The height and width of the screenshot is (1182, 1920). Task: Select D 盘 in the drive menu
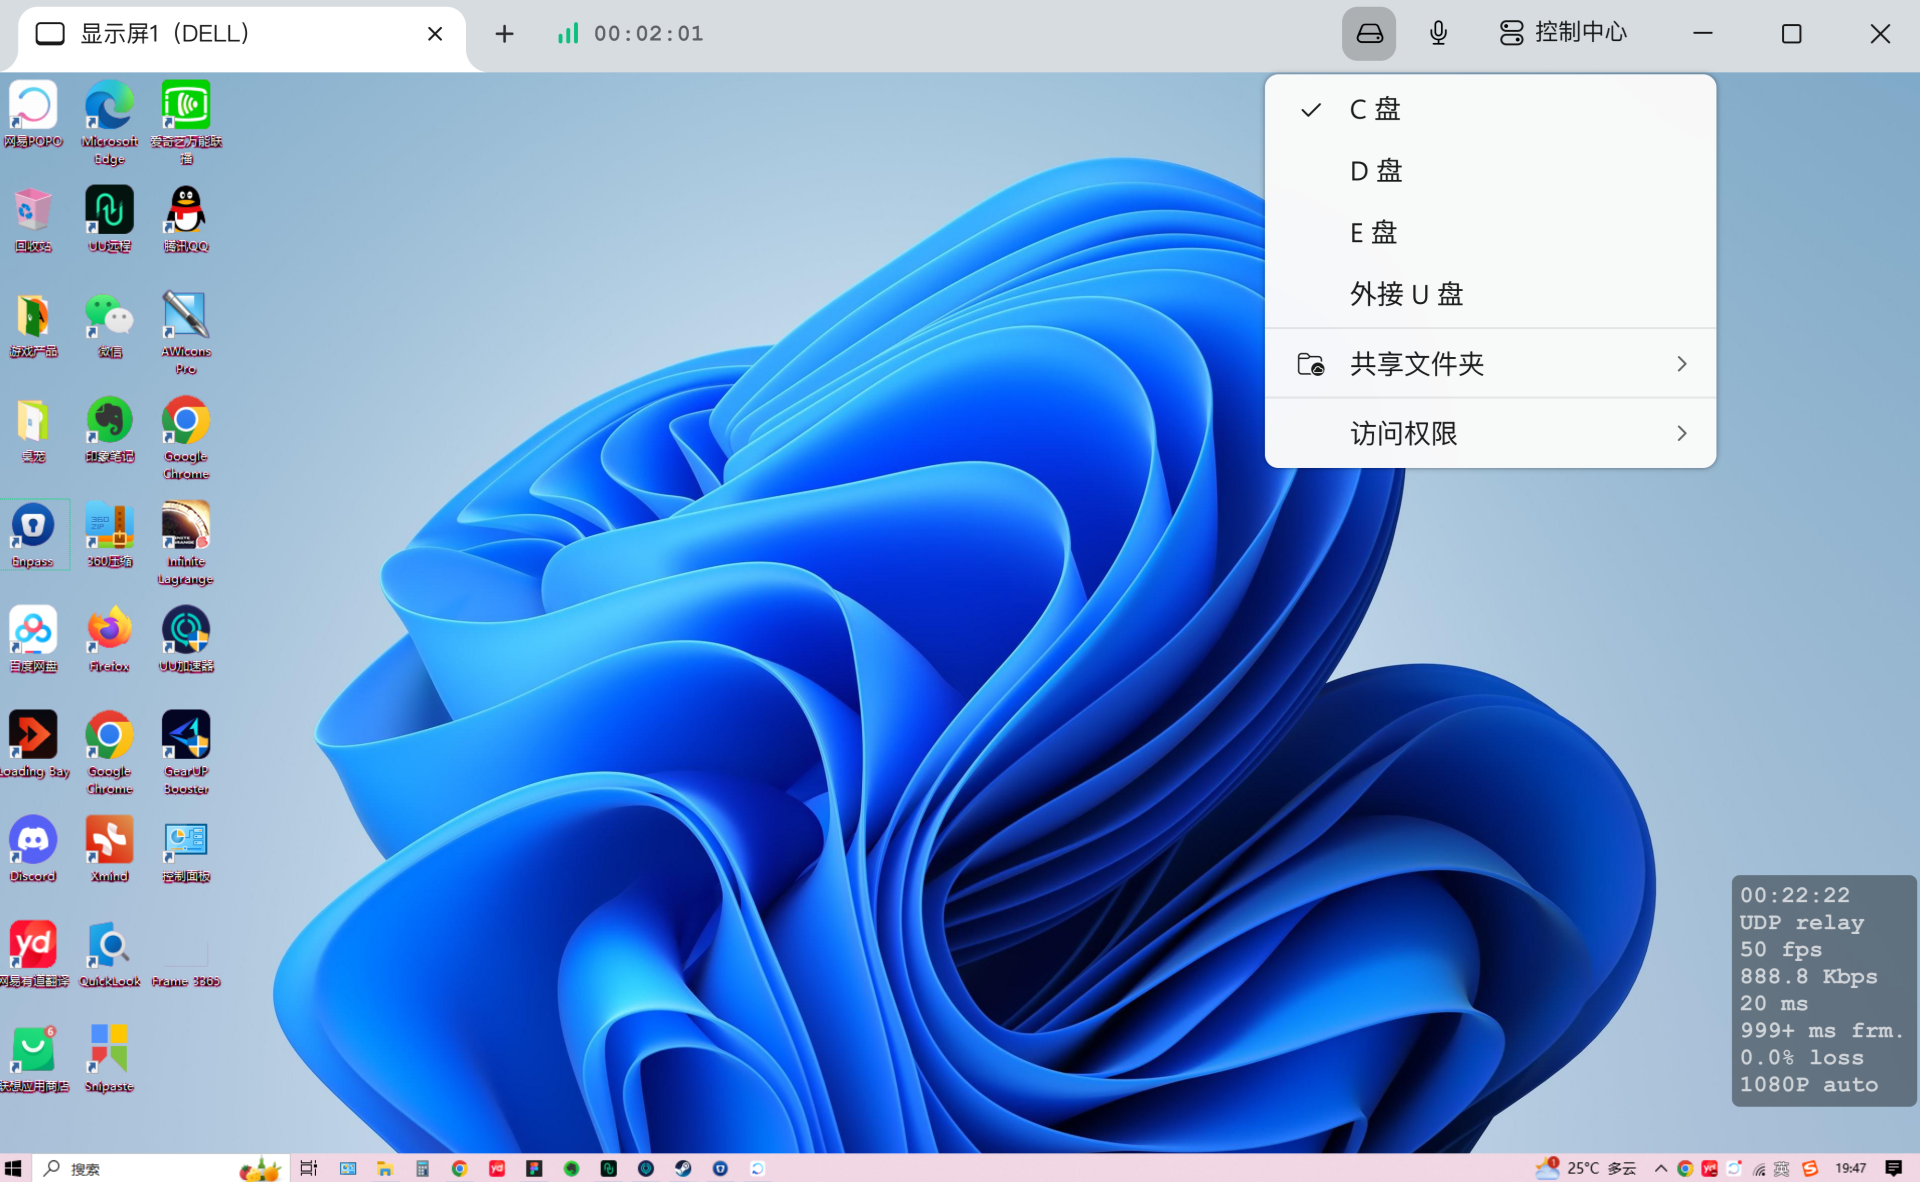click(x=1490, y=171)
